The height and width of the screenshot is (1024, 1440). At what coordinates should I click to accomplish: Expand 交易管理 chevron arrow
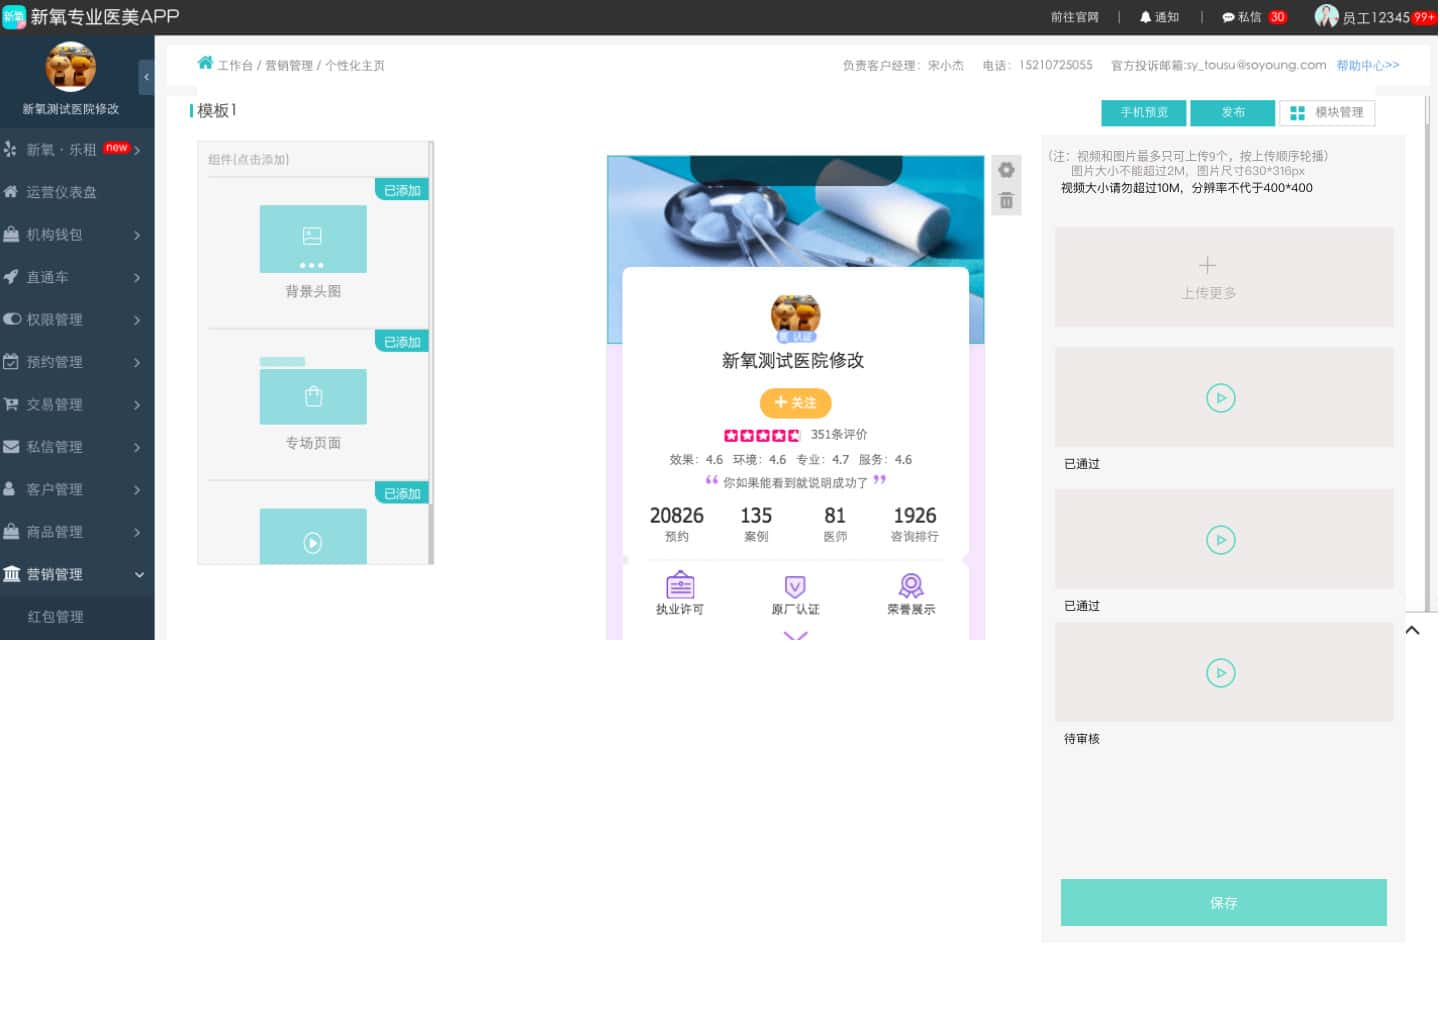click(137, 405)
